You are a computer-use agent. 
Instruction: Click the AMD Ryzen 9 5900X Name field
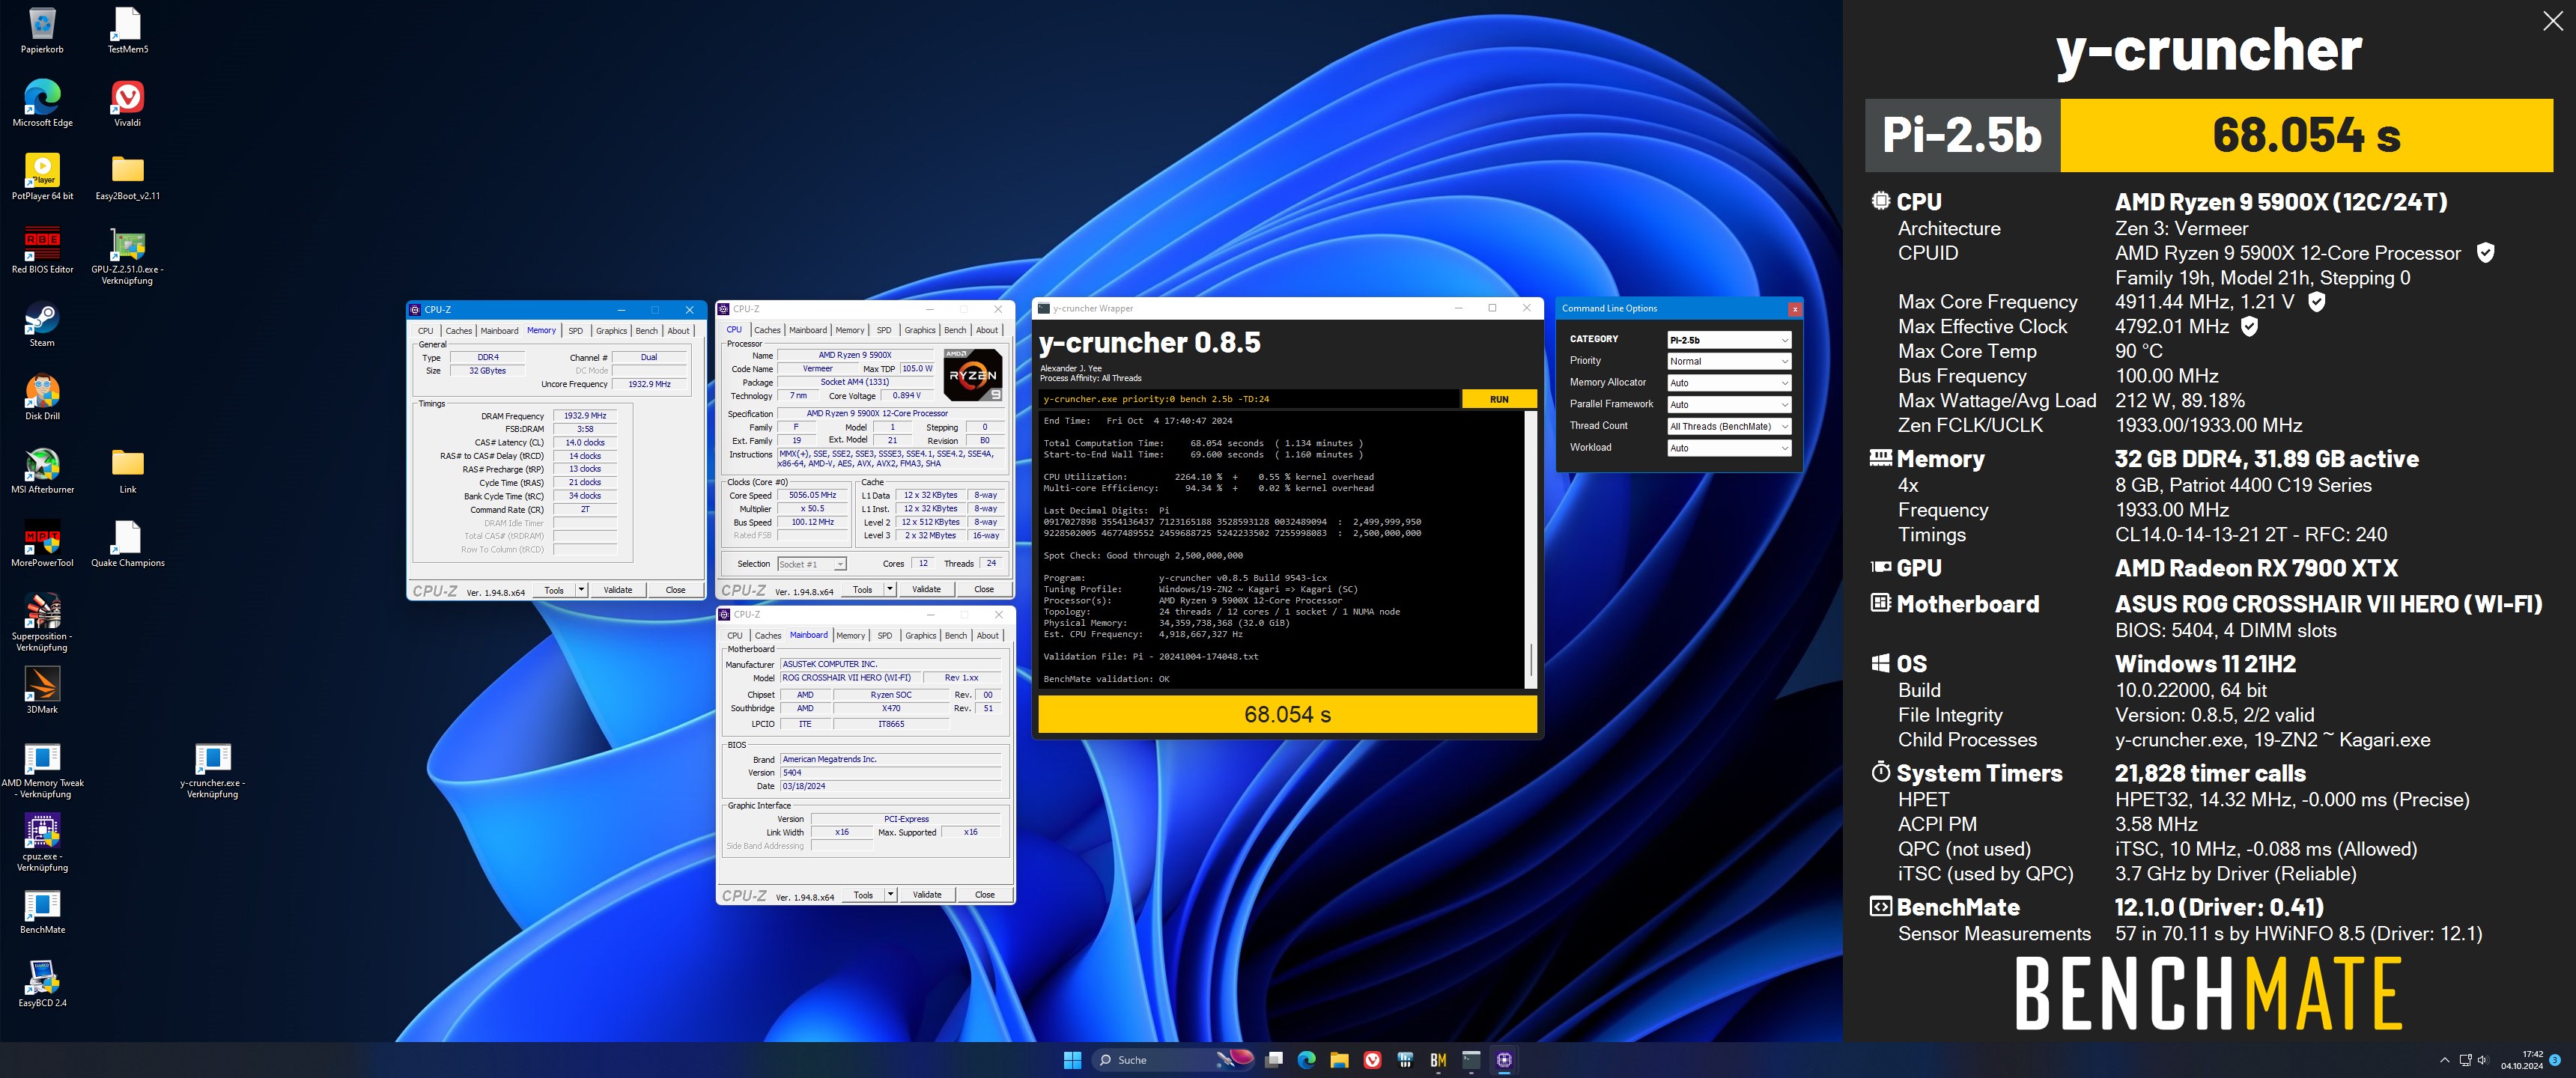pos(855,355)
